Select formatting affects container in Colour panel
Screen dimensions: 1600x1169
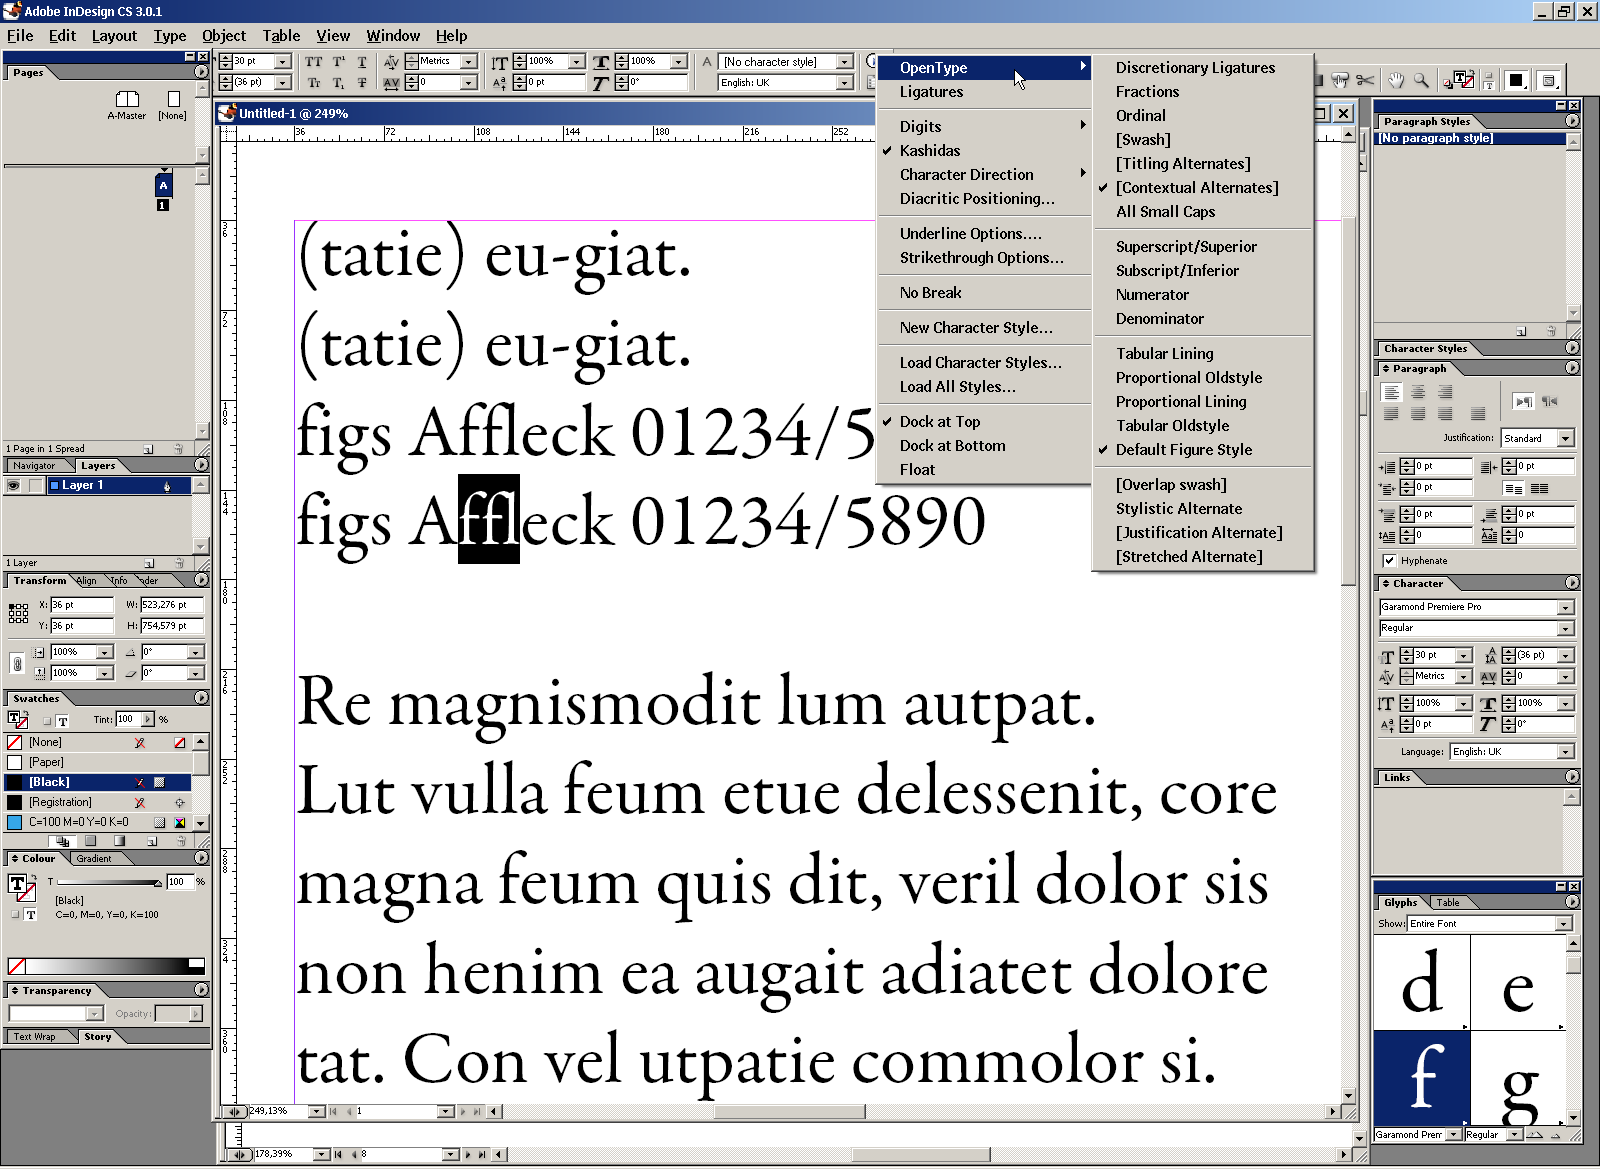pos(15,915)
